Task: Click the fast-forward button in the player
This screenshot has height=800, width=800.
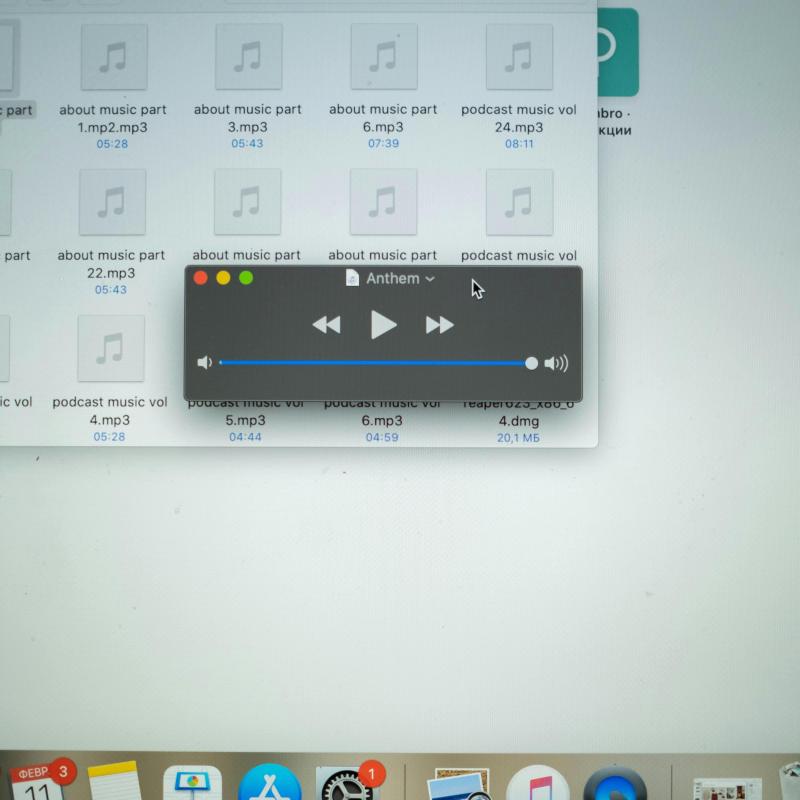Action: (439, 324)
